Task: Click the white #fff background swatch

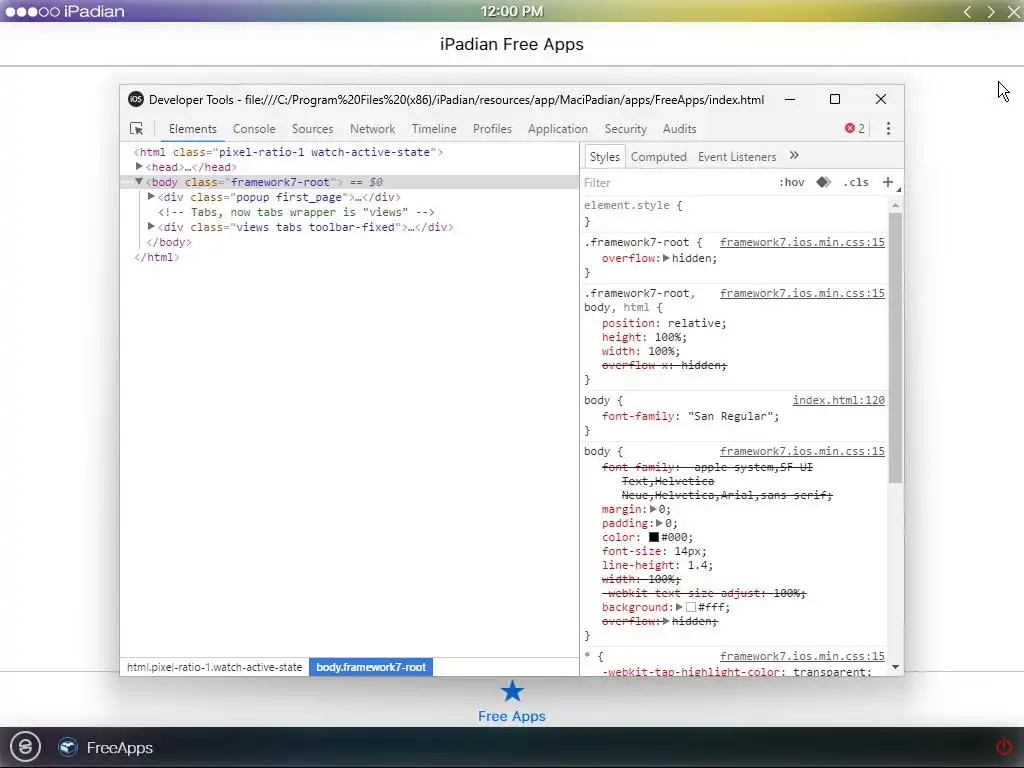Action: coord(691,607)
